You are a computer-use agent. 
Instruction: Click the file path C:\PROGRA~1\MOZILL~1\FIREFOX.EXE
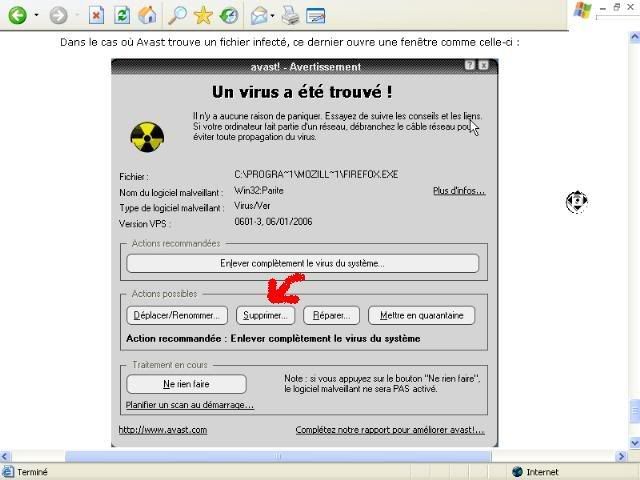coord(316,175)
